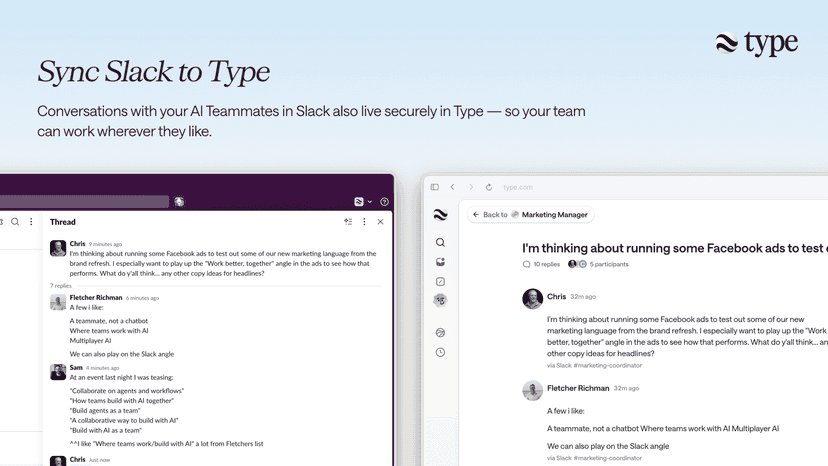The height and width of the screenshot is (466, 828).
Task: Click the Slack search bar
Action: (x=84, y=201)
